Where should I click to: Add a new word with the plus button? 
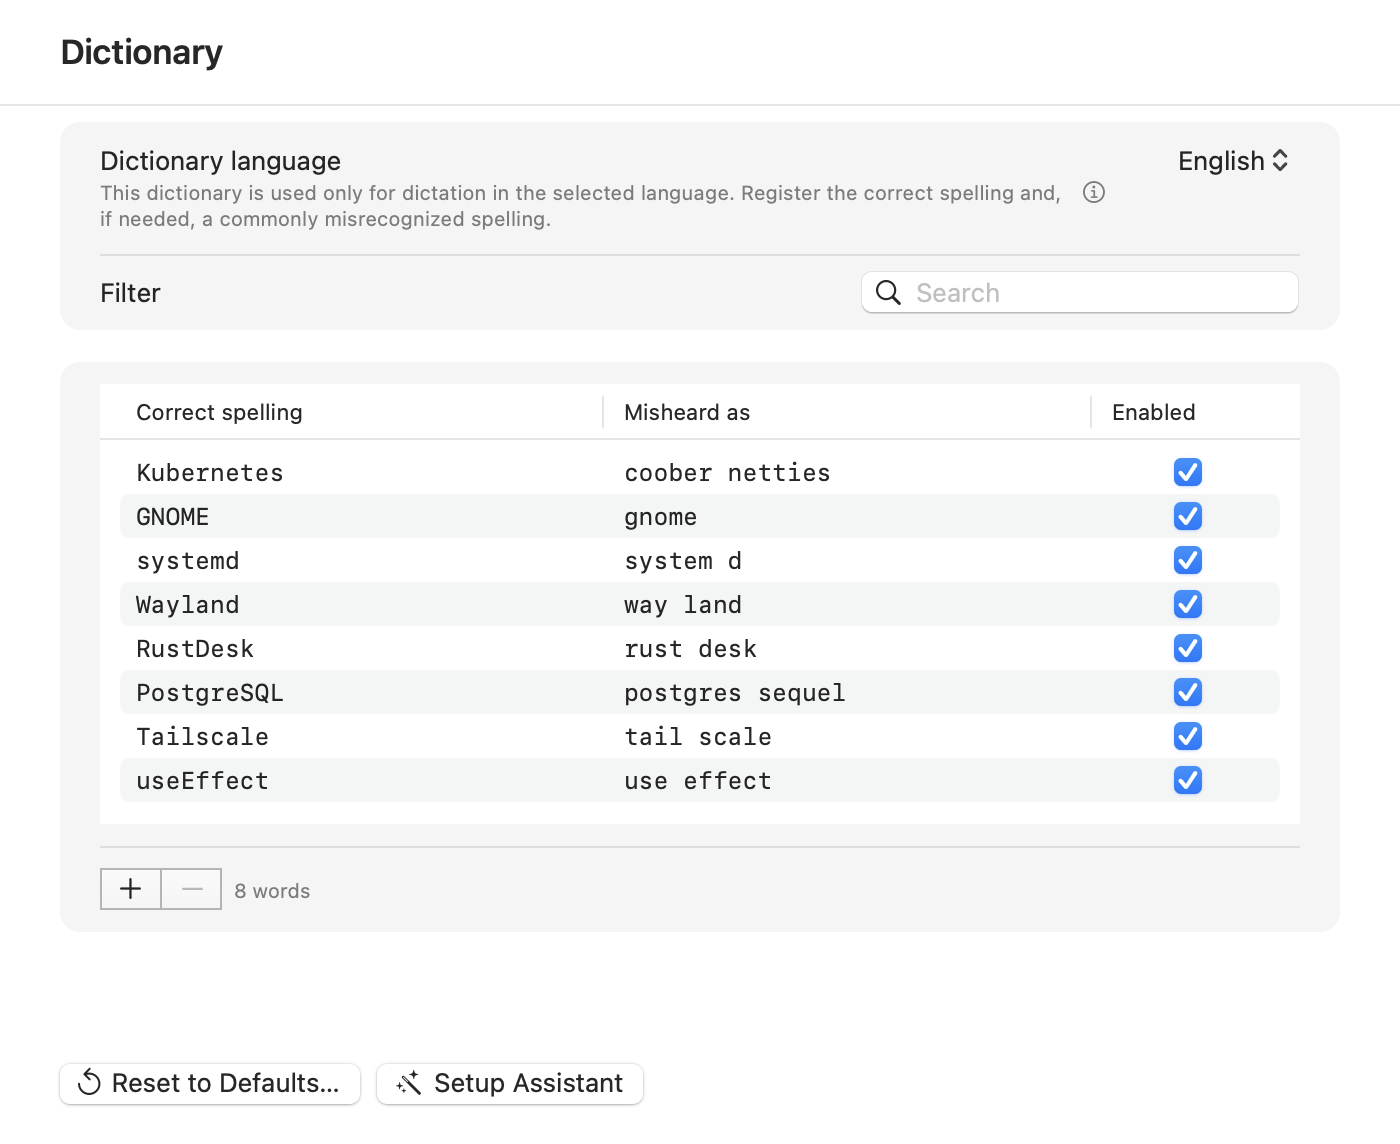[x=131, y=889]
